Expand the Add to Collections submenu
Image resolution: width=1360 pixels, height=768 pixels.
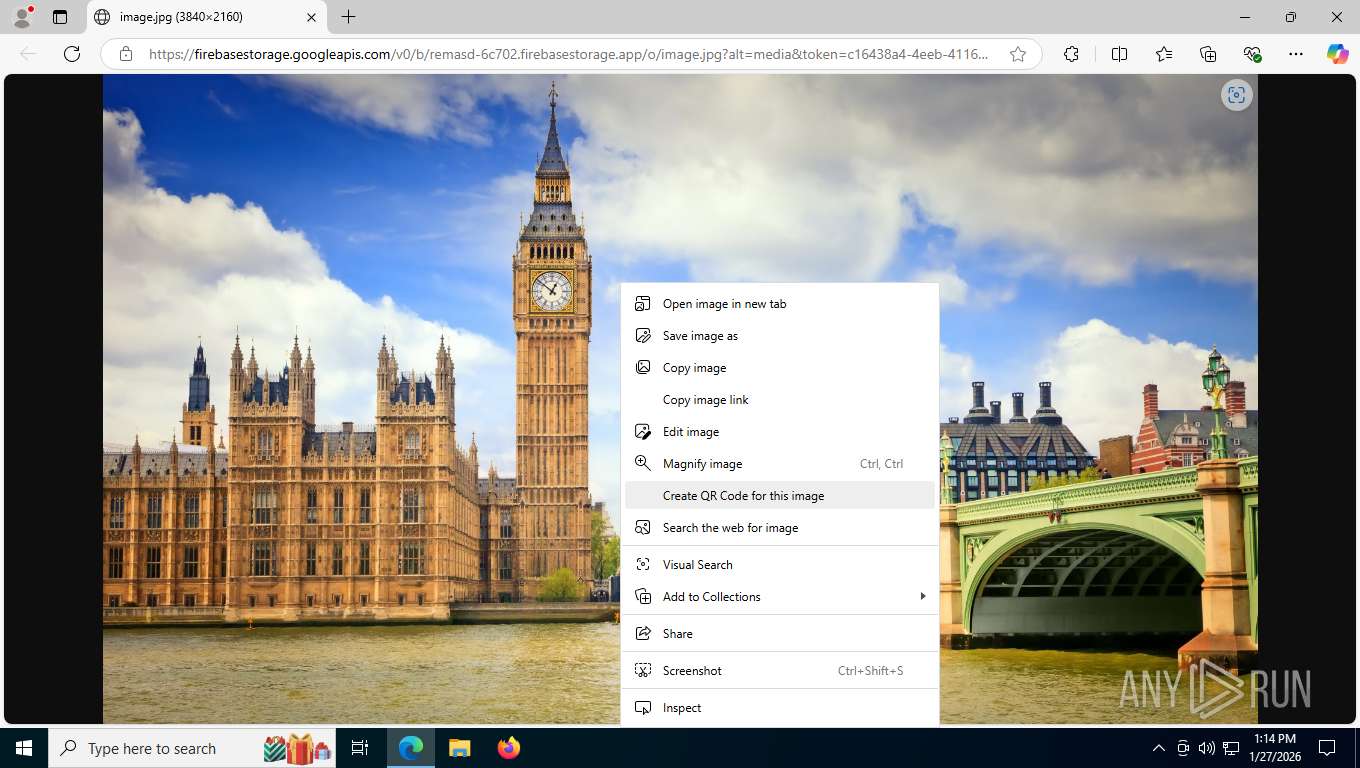point(780,597)
